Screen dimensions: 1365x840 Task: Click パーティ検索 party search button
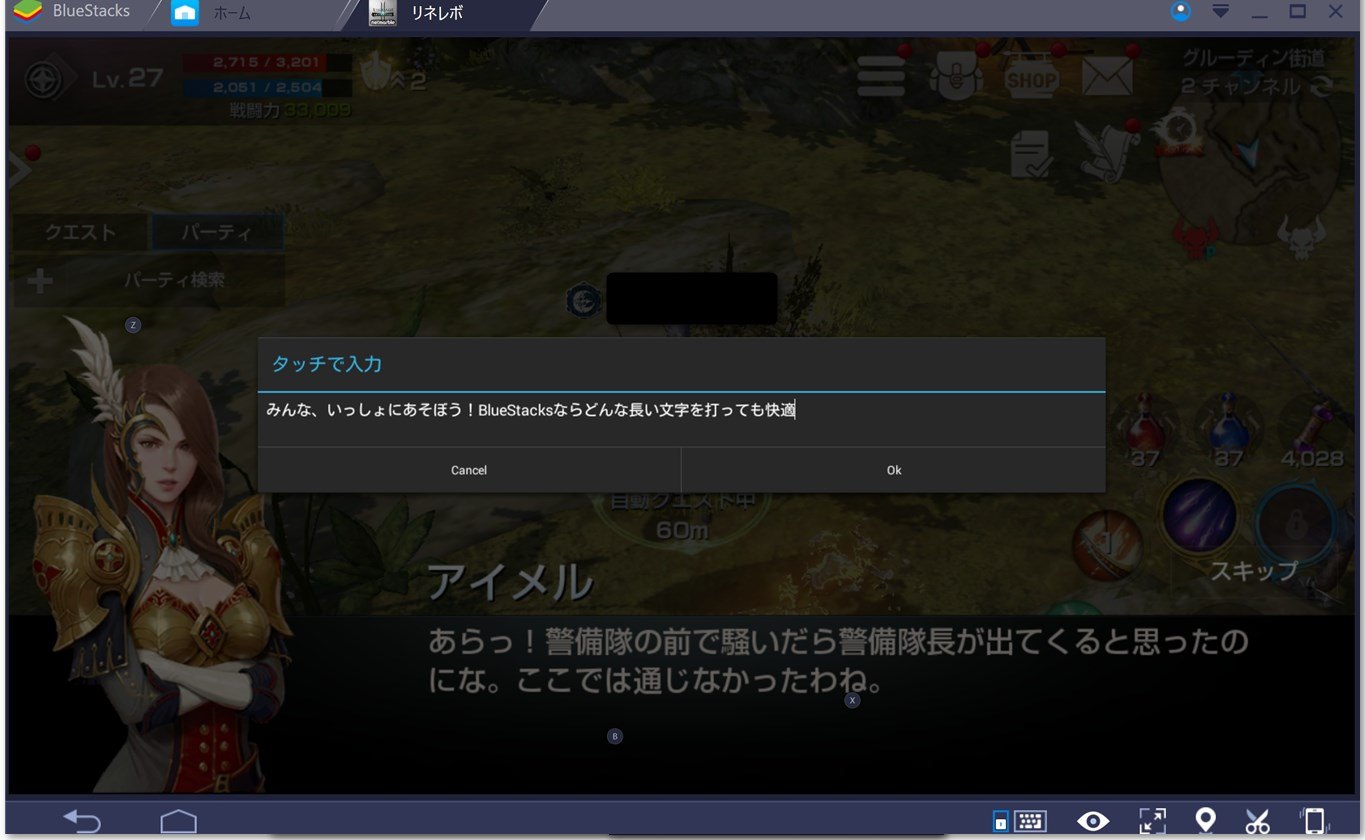pos(174,281)
